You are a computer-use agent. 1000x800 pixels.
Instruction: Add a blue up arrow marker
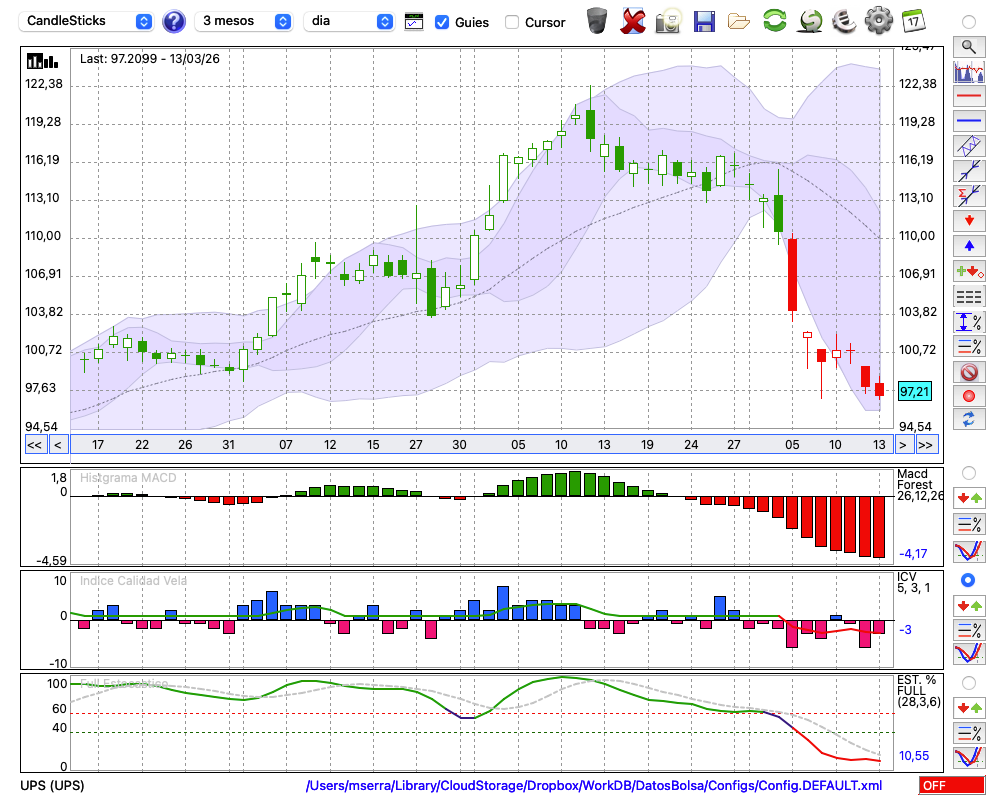(x=969, y=246)
